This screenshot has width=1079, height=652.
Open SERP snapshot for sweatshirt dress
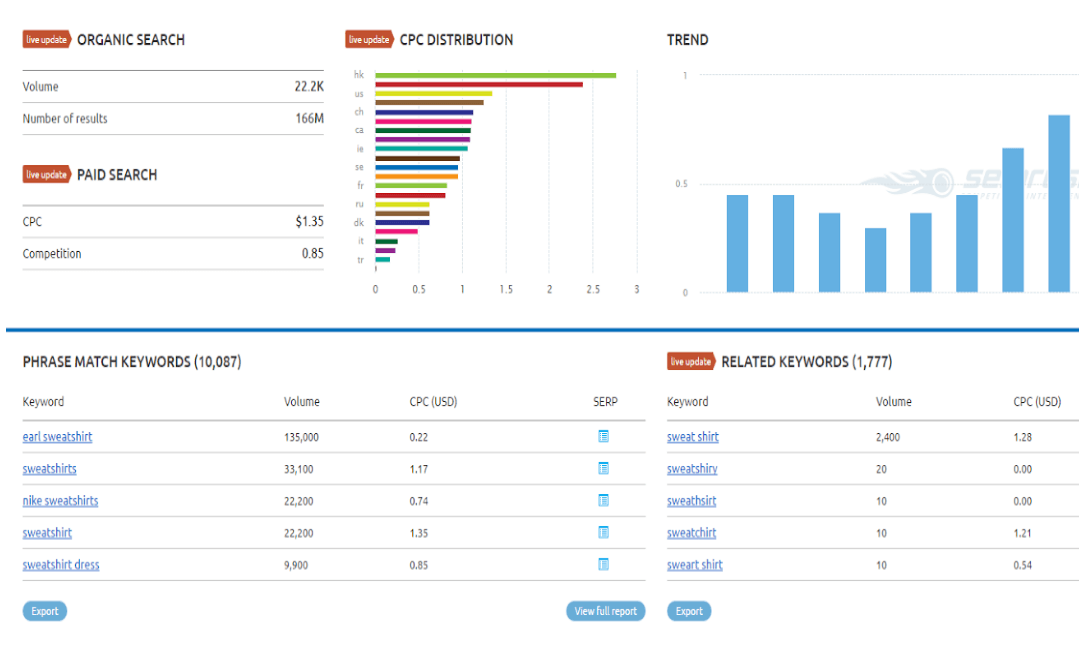pyautogui.click(x=603, y=565)
